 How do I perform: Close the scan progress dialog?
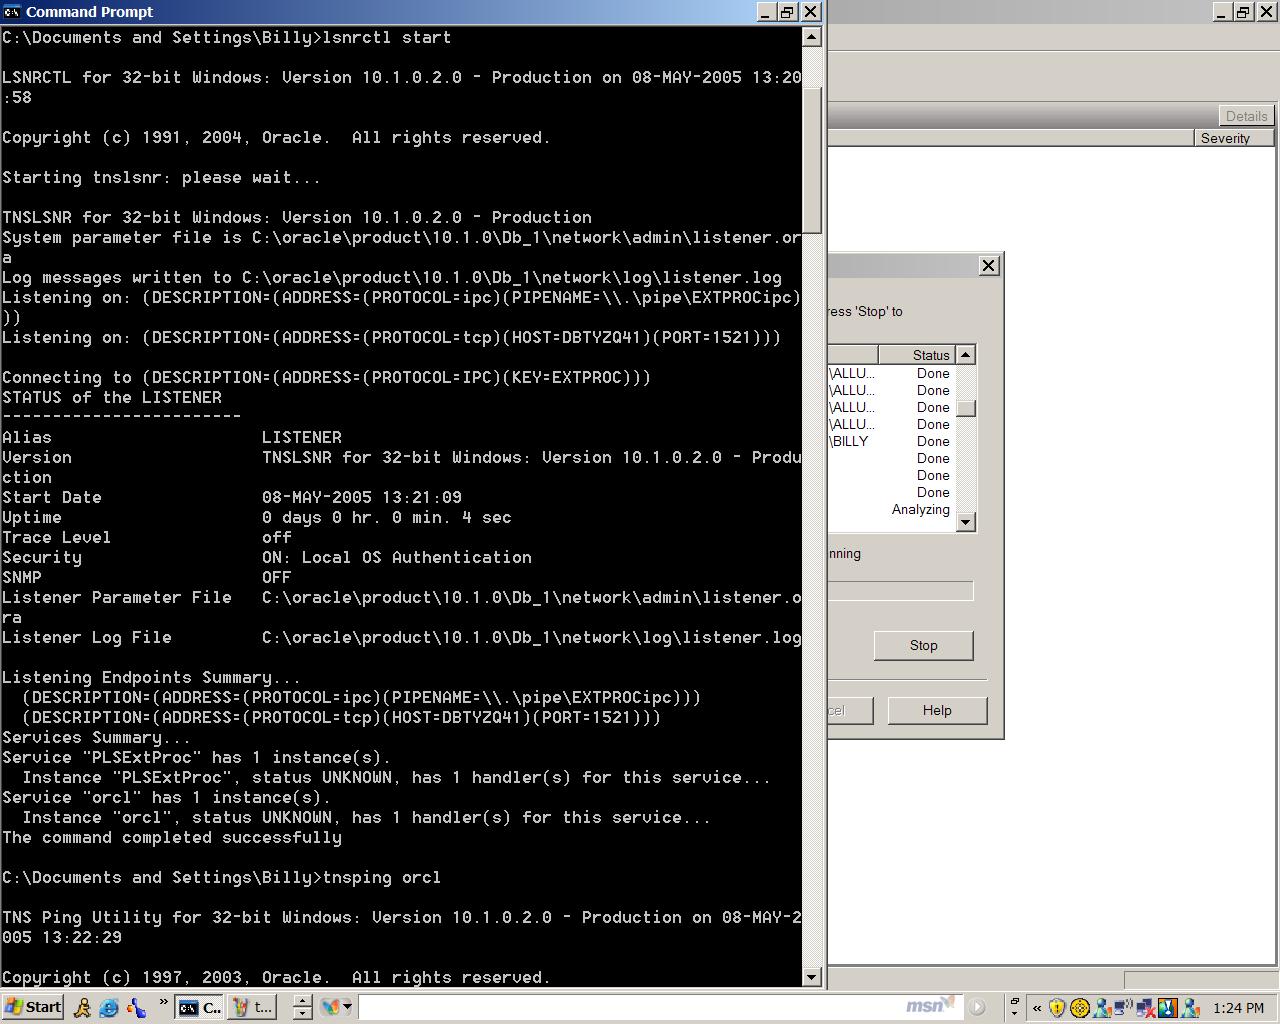click(x=988, y=265)
